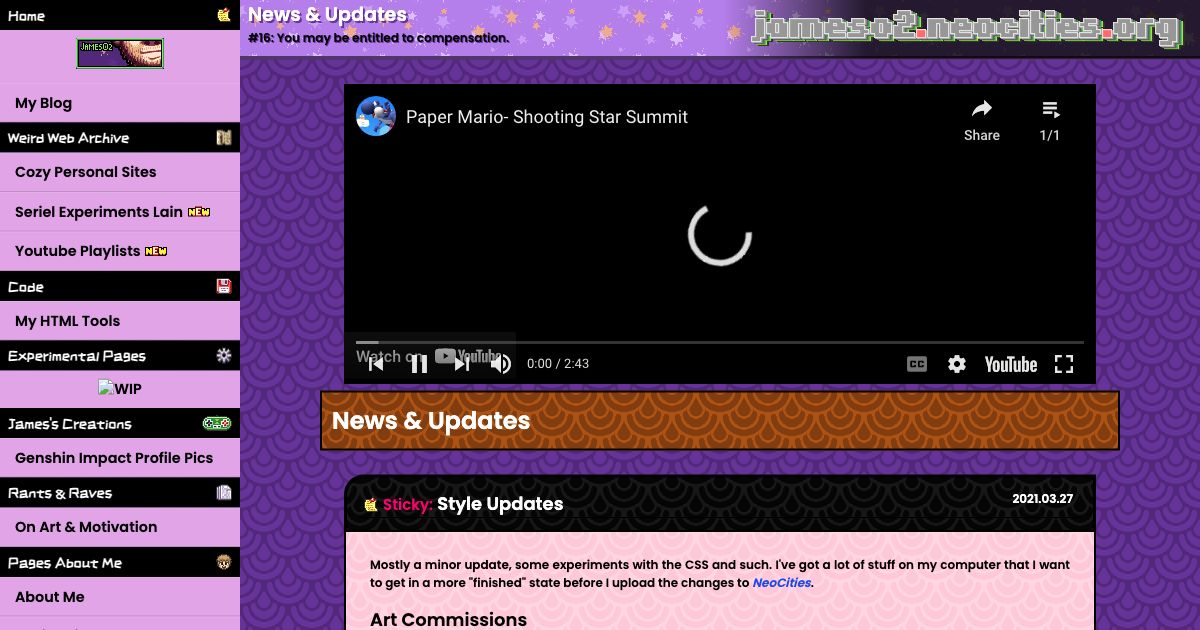Select the snowflake icon beside Experimental Pages
This screenshot has height=630, width=1200.
pos(224,355)
